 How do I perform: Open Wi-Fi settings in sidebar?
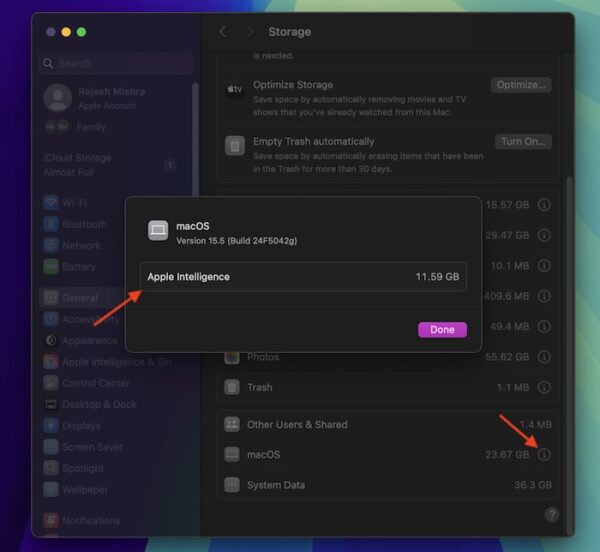point(75,203)
